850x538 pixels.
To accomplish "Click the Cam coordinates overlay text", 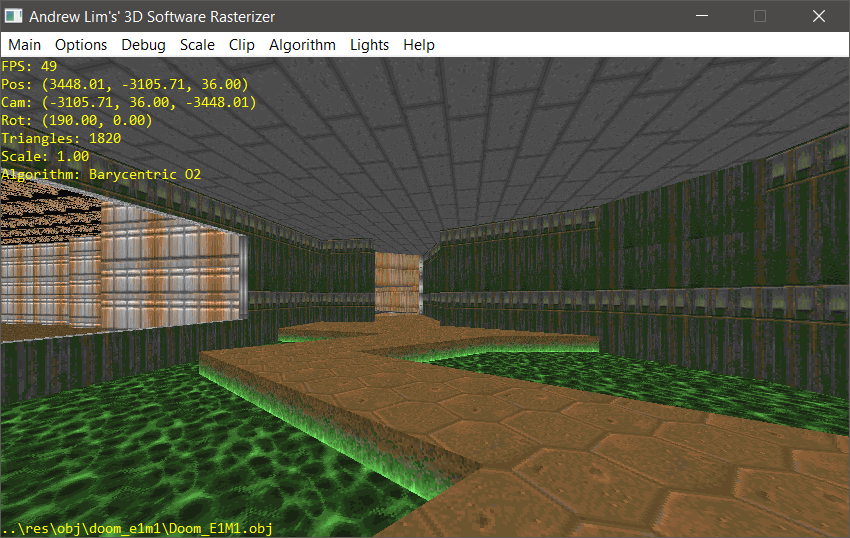I will [128, 103].
